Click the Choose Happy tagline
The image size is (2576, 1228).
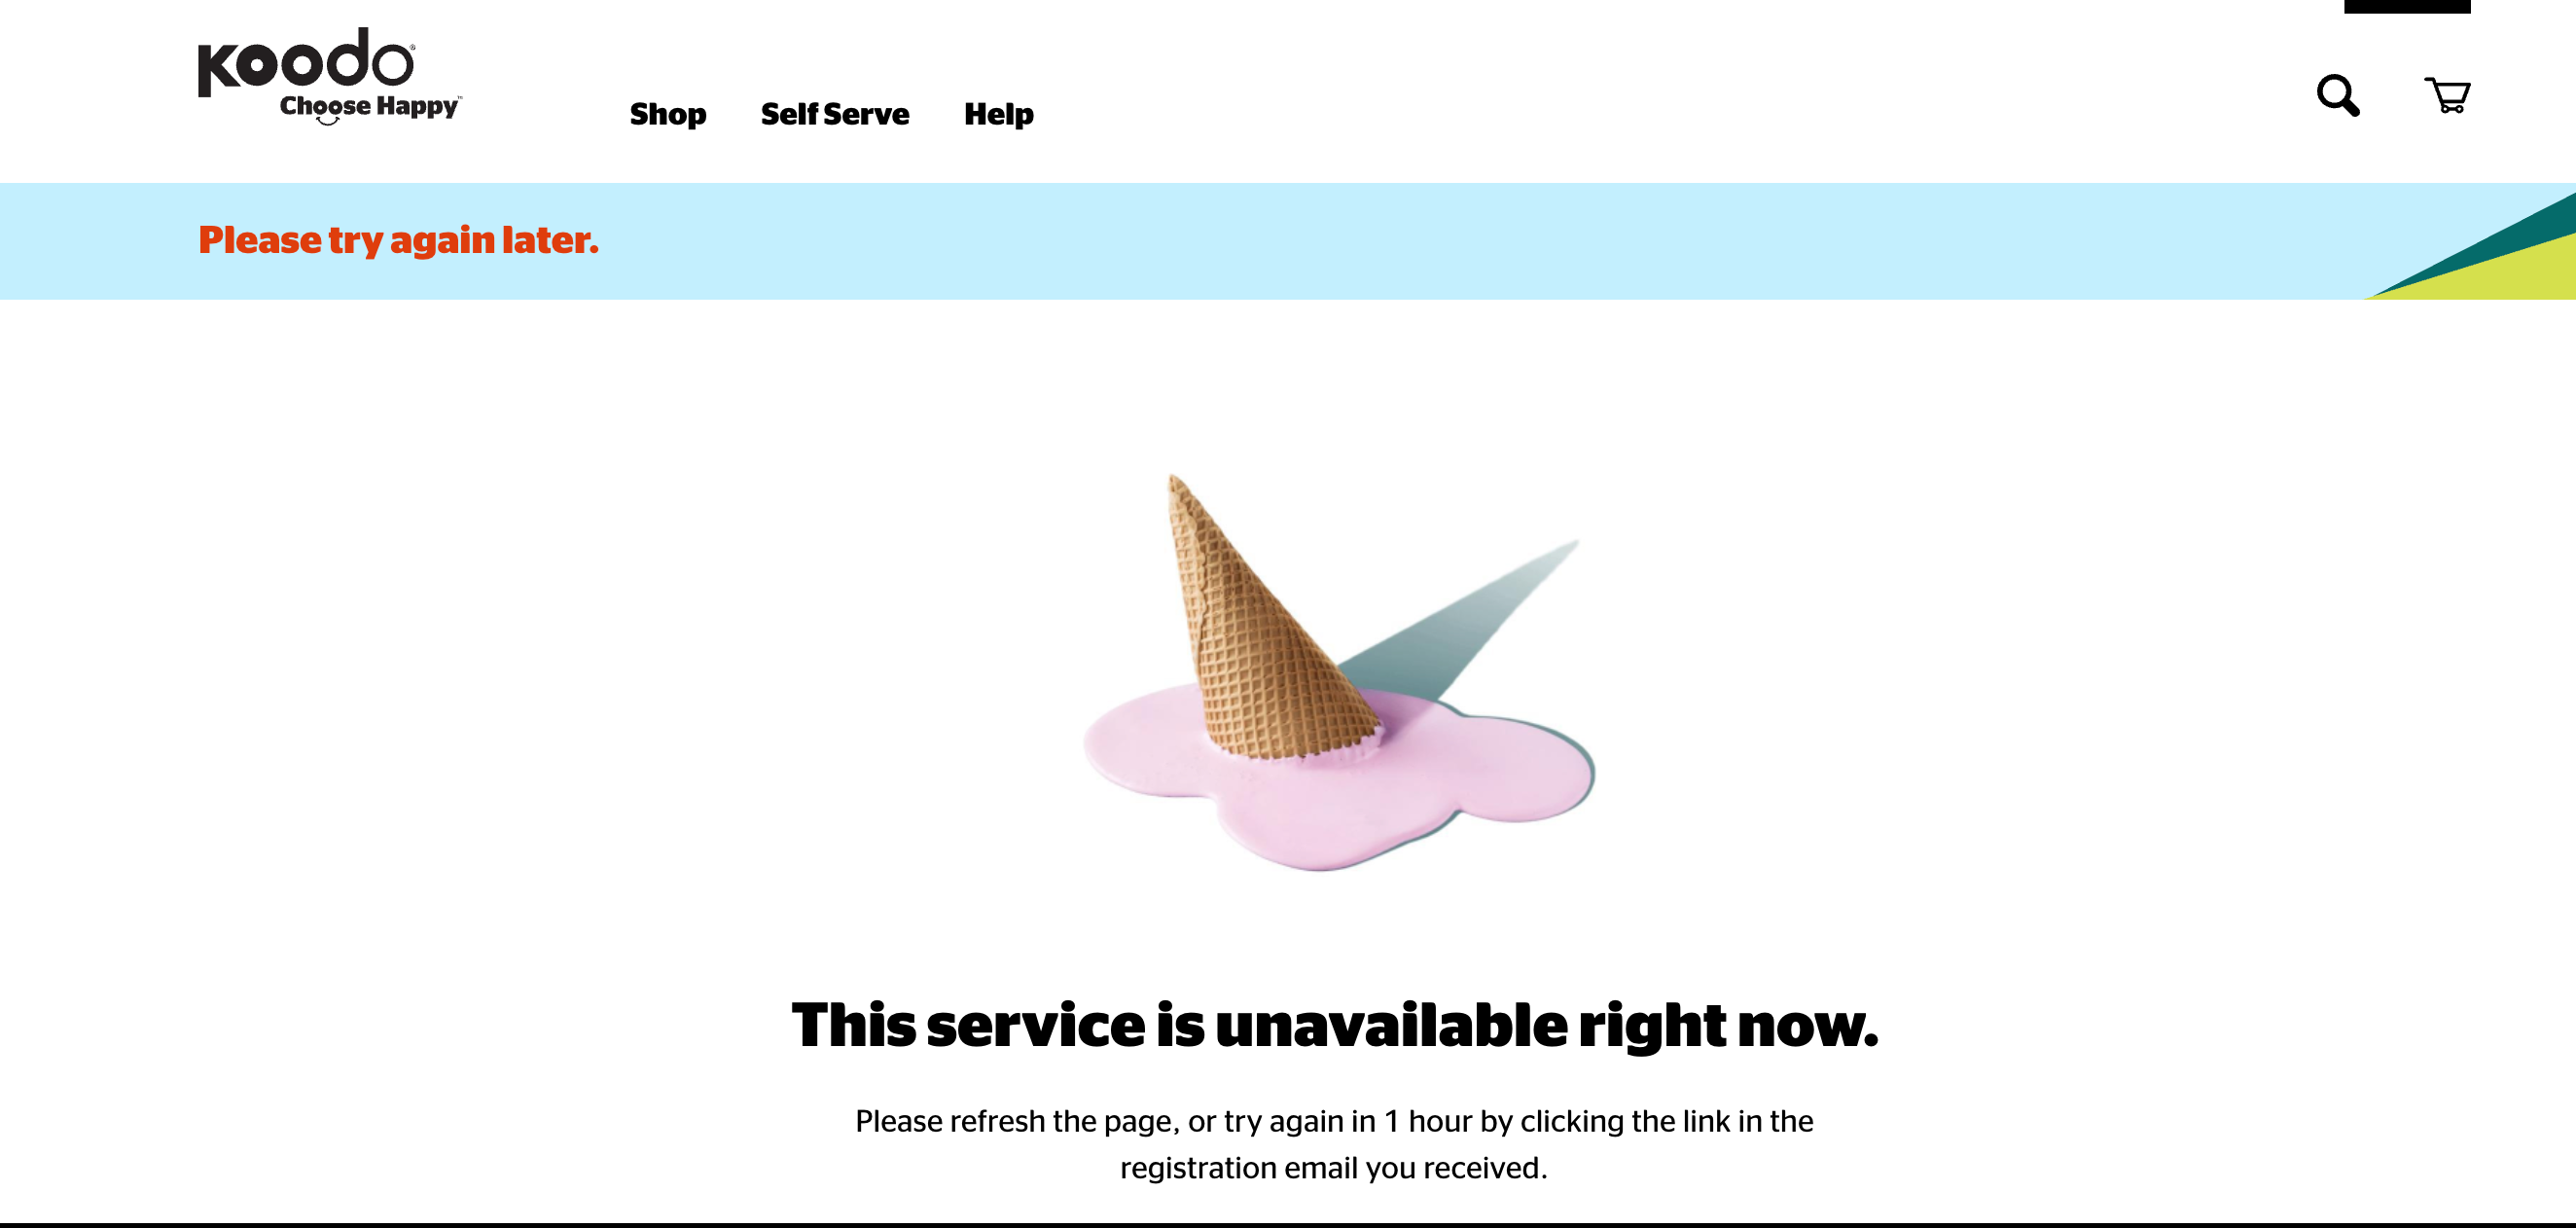tap(370, 108)
